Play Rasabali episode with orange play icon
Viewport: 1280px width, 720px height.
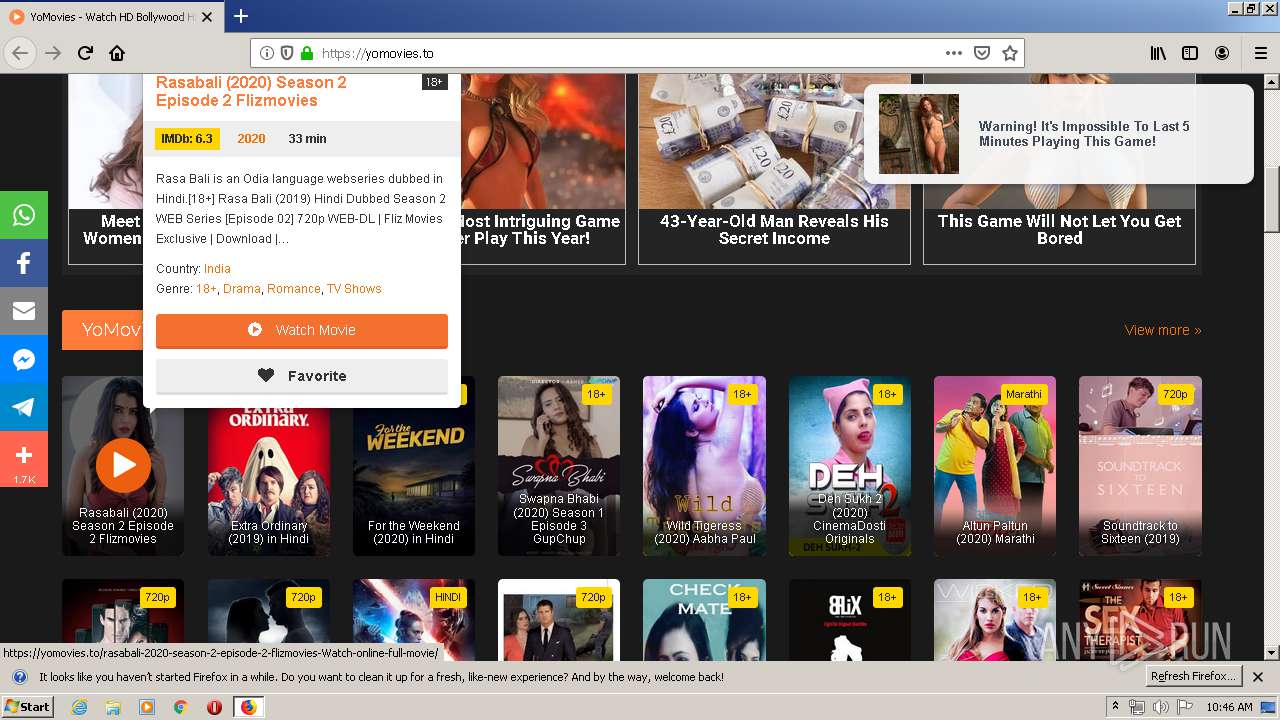tap(123, 465)
